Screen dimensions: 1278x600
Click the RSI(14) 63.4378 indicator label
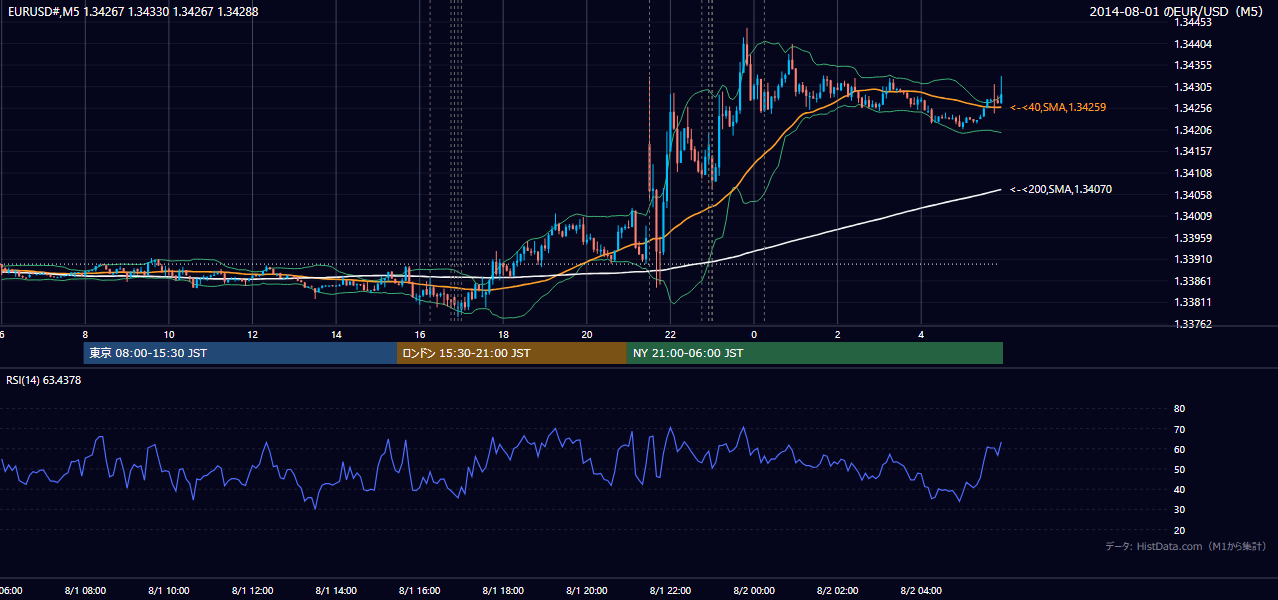pyautogui.click(x=44, y=380)
